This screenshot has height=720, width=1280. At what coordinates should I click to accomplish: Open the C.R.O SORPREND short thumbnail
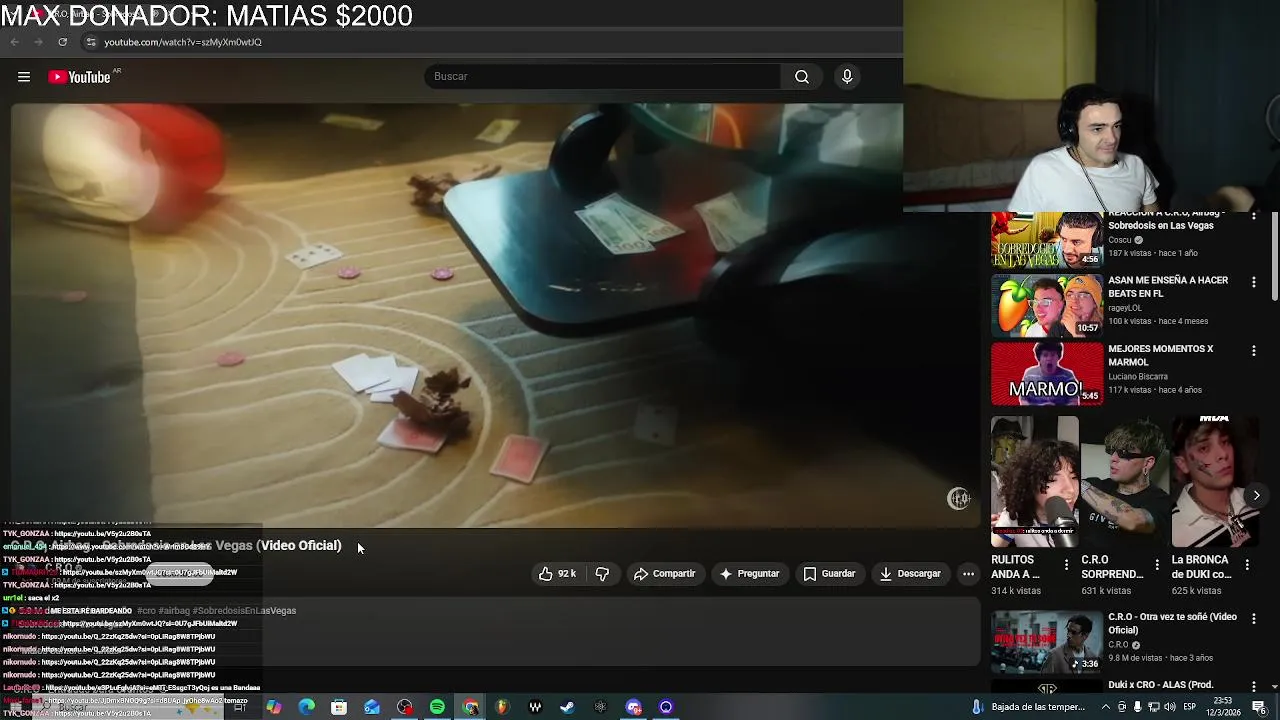(x=1125, y=482)
